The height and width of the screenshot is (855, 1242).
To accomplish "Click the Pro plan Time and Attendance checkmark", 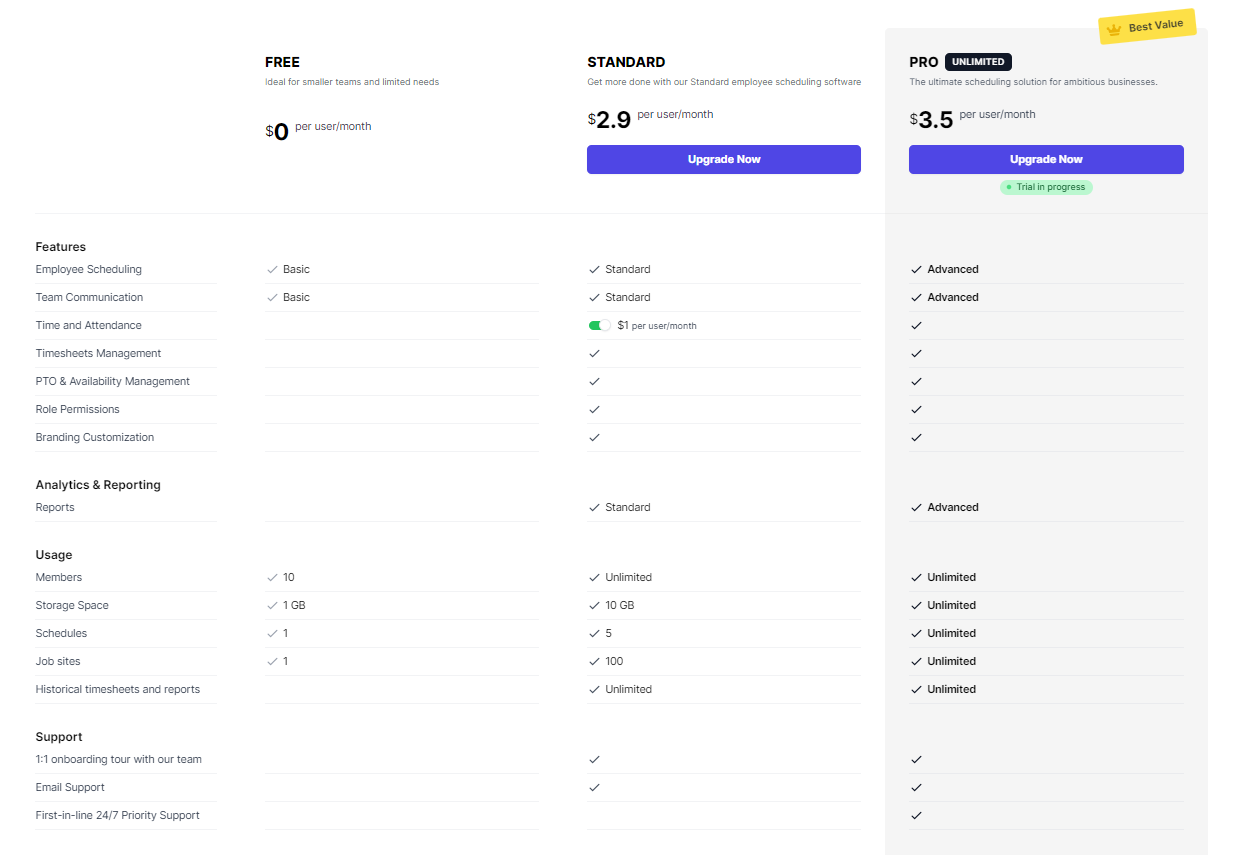I will coord(916,325).
